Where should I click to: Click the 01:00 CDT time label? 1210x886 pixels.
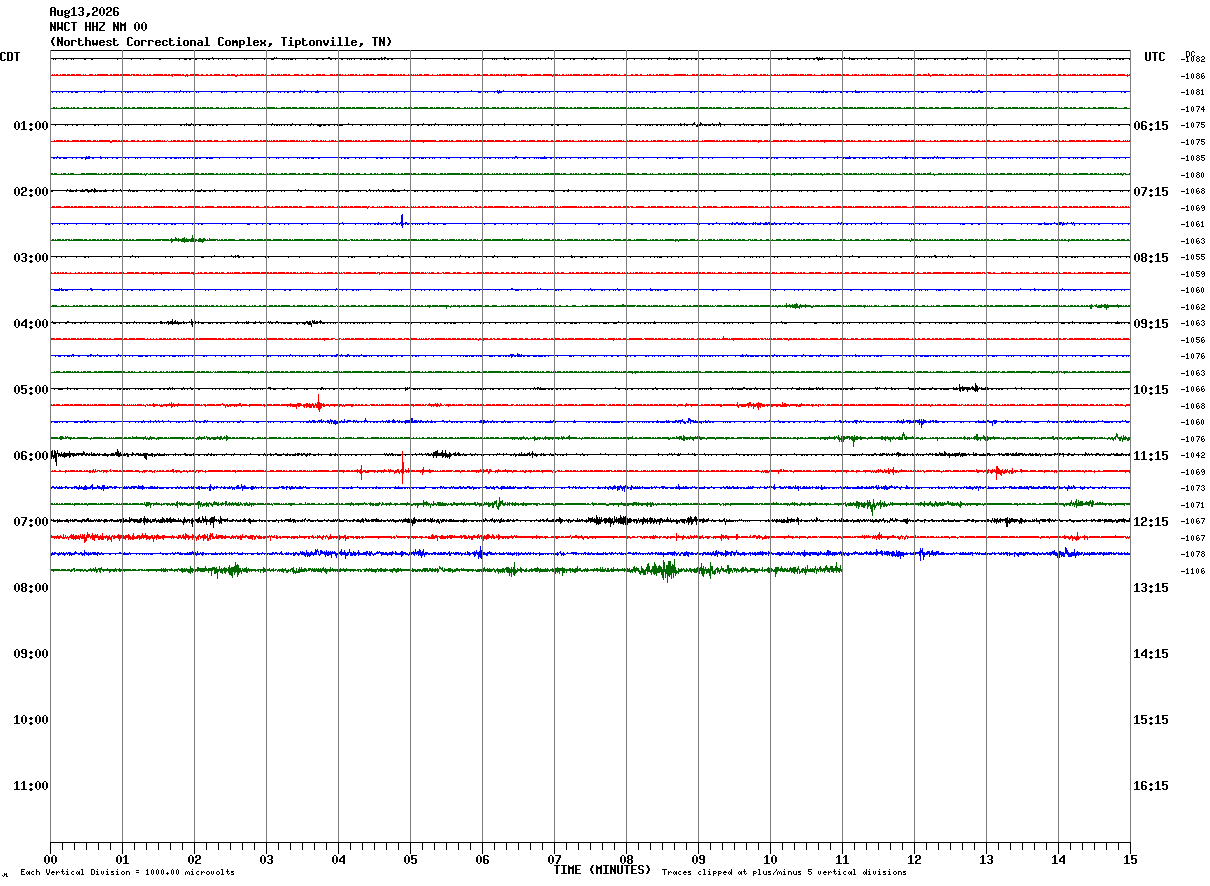click(30, 126)
